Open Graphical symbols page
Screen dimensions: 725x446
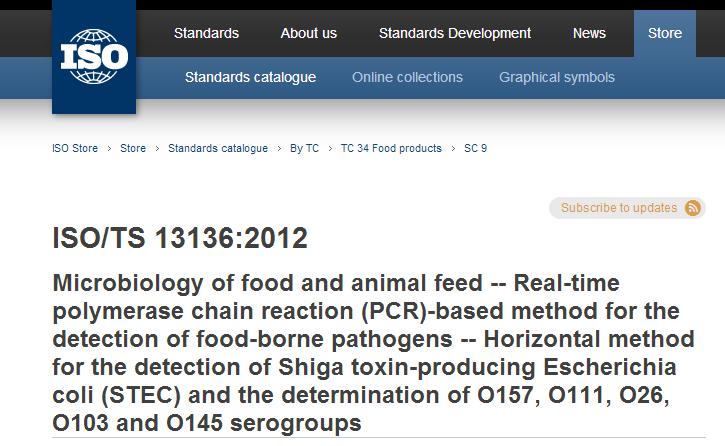[x=557, y=77]
